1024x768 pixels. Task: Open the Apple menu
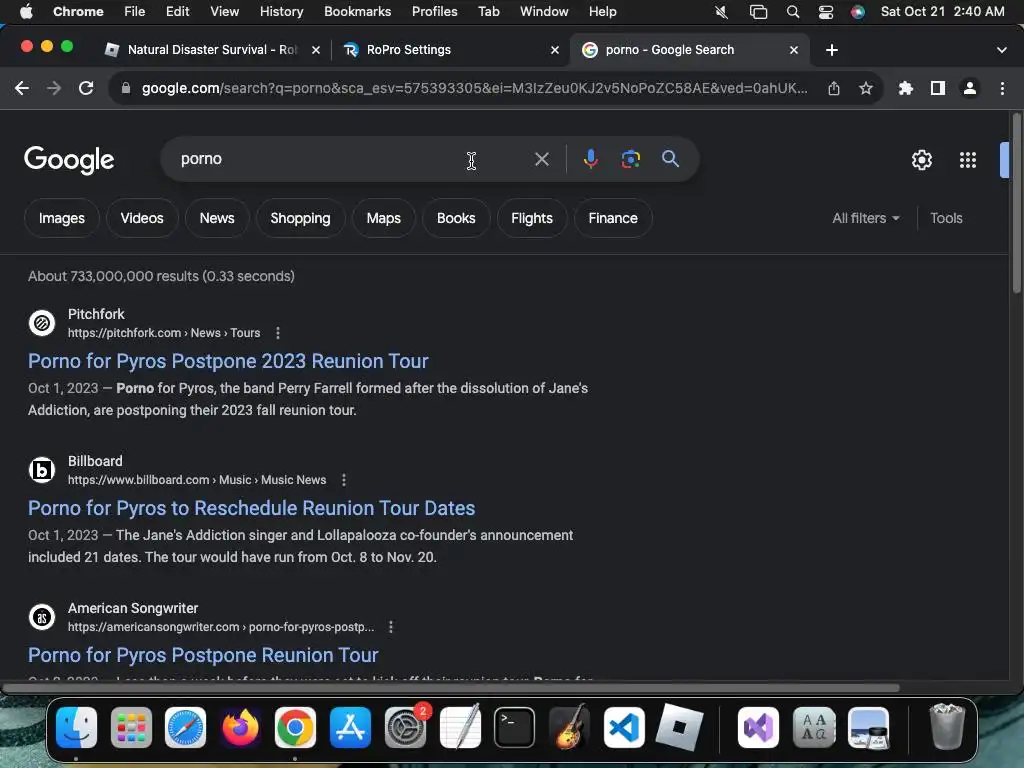pos(26,12)
